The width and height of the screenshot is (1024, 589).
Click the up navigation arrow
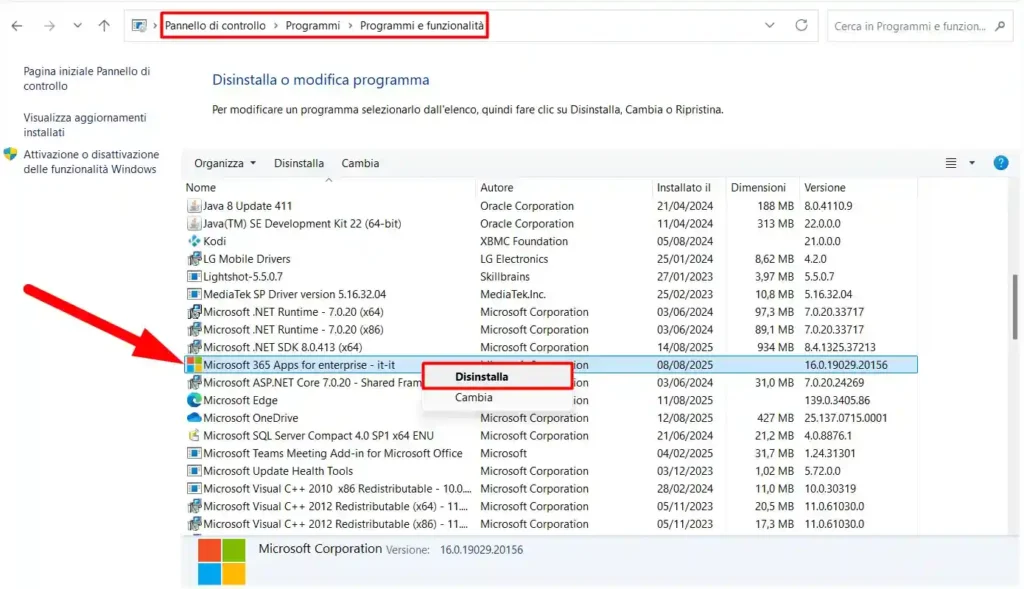click(103, 25)
